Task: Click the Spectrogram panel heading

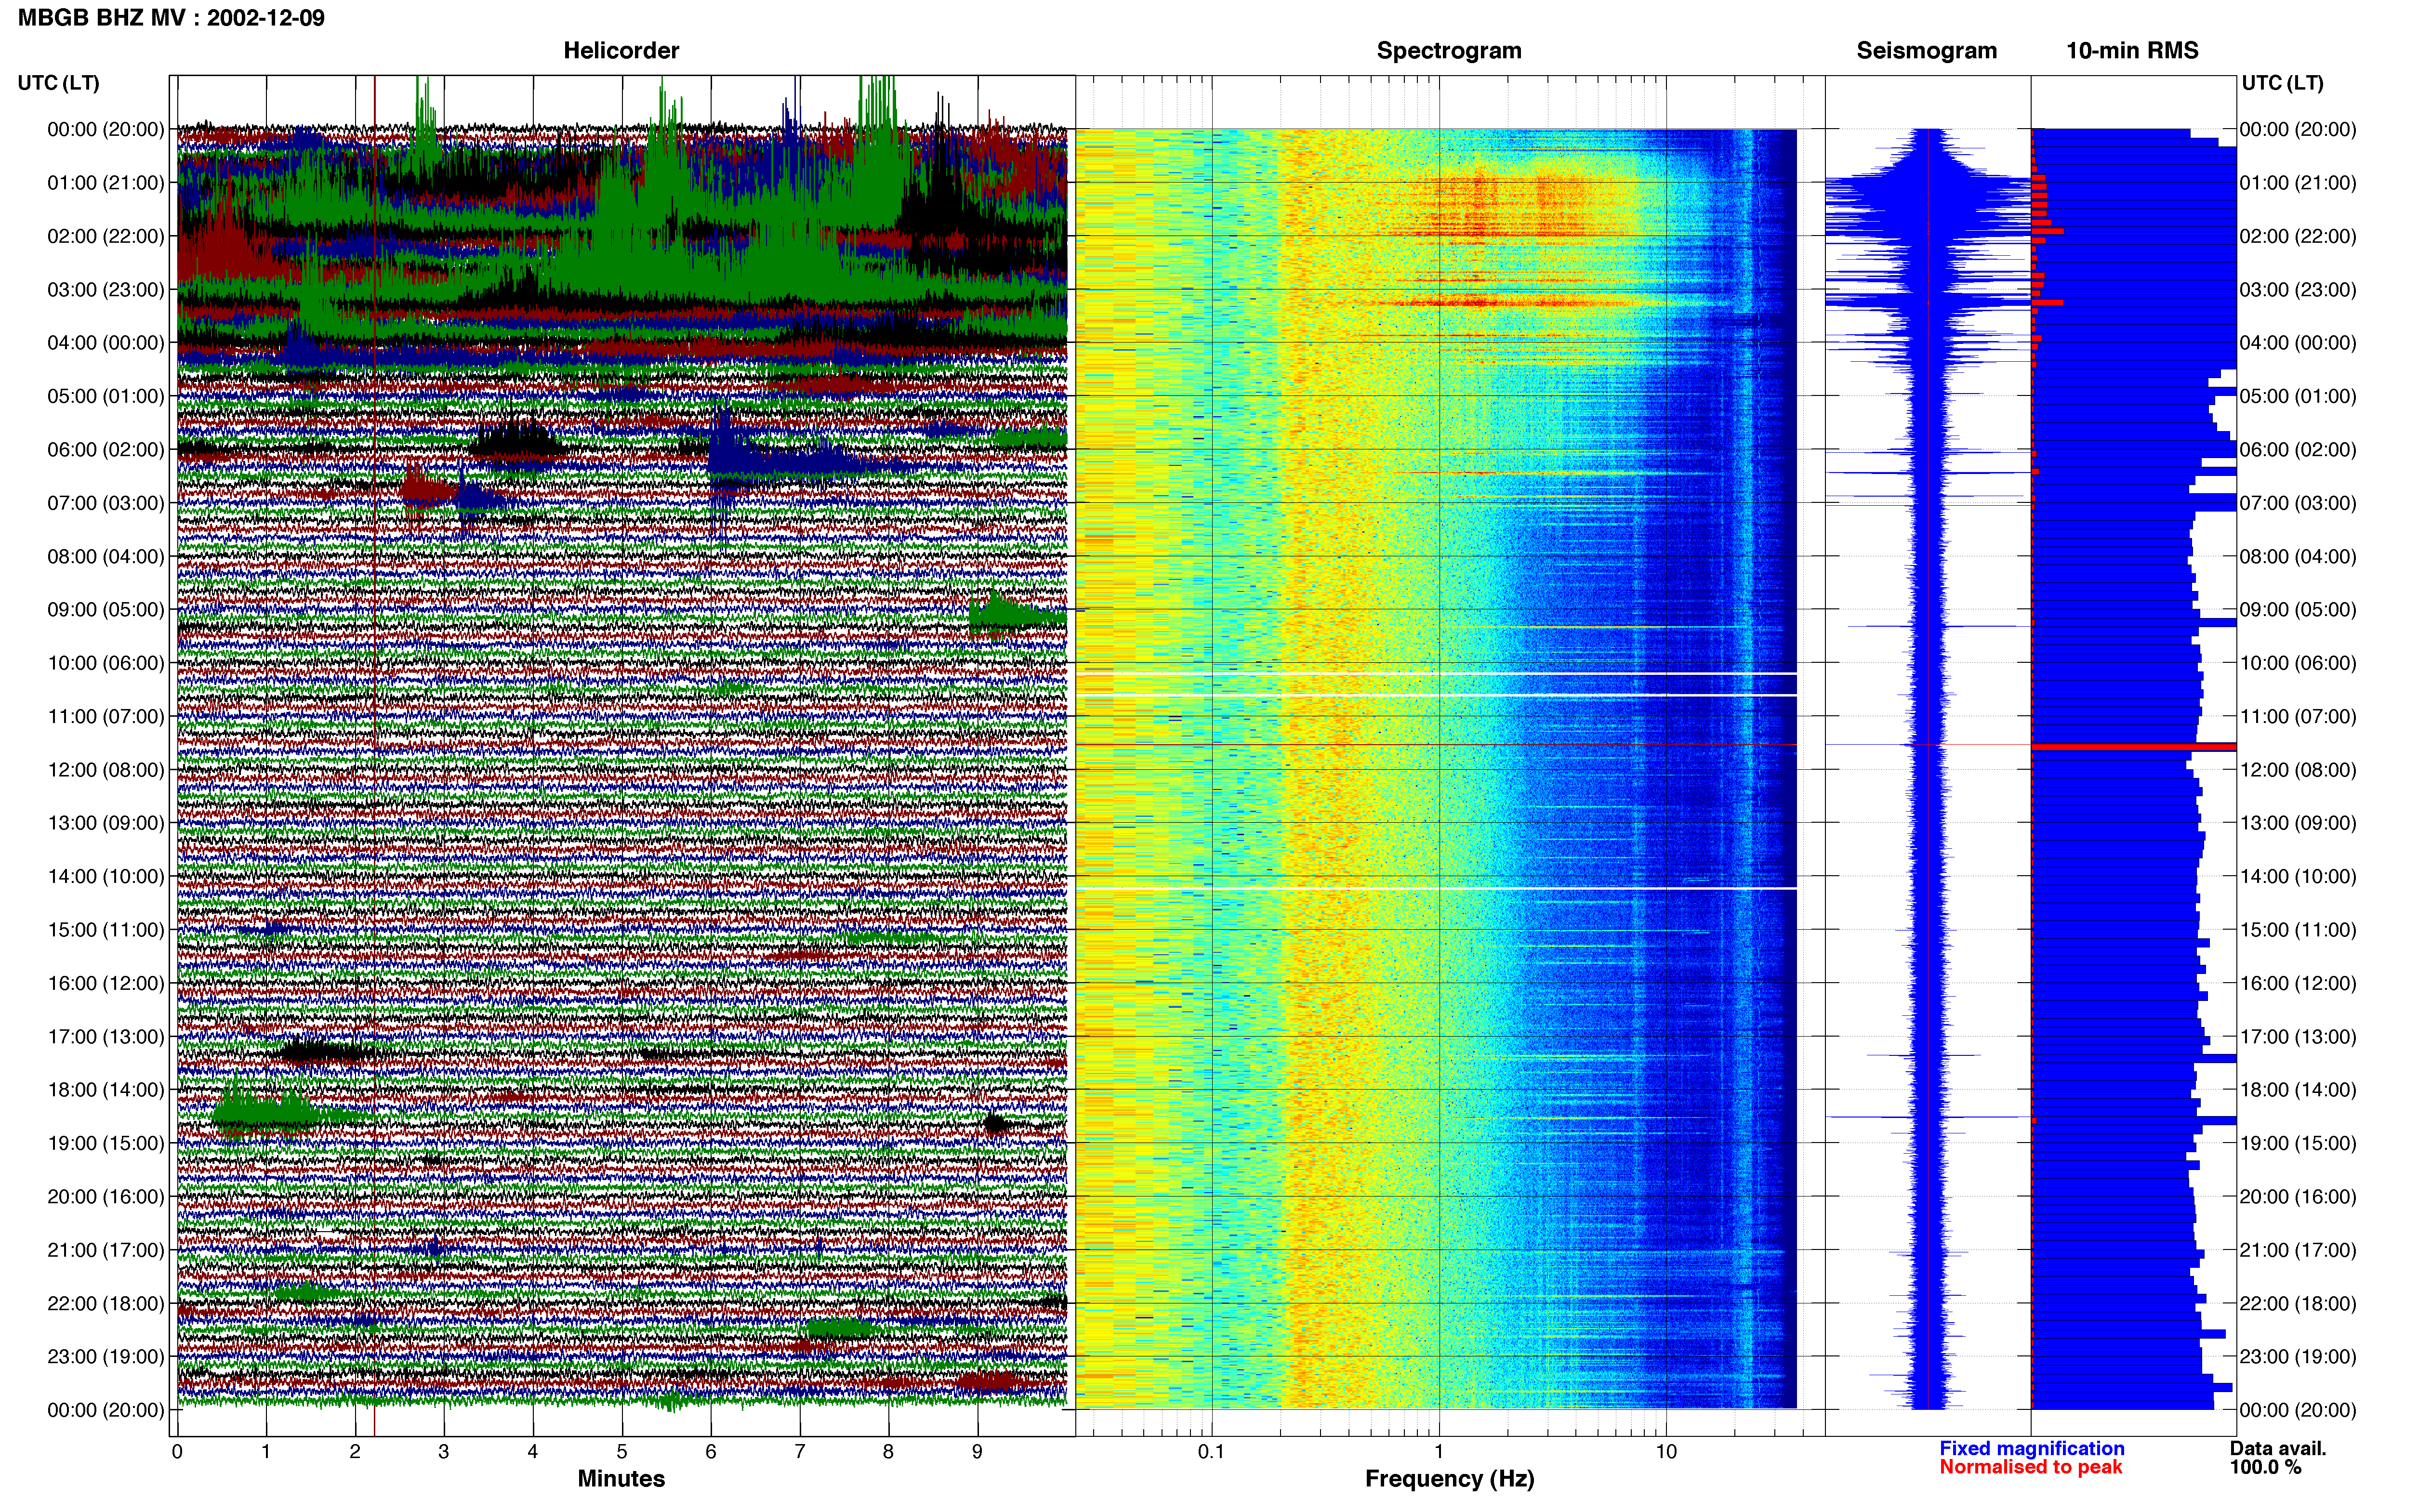Action: point(1449,51)
